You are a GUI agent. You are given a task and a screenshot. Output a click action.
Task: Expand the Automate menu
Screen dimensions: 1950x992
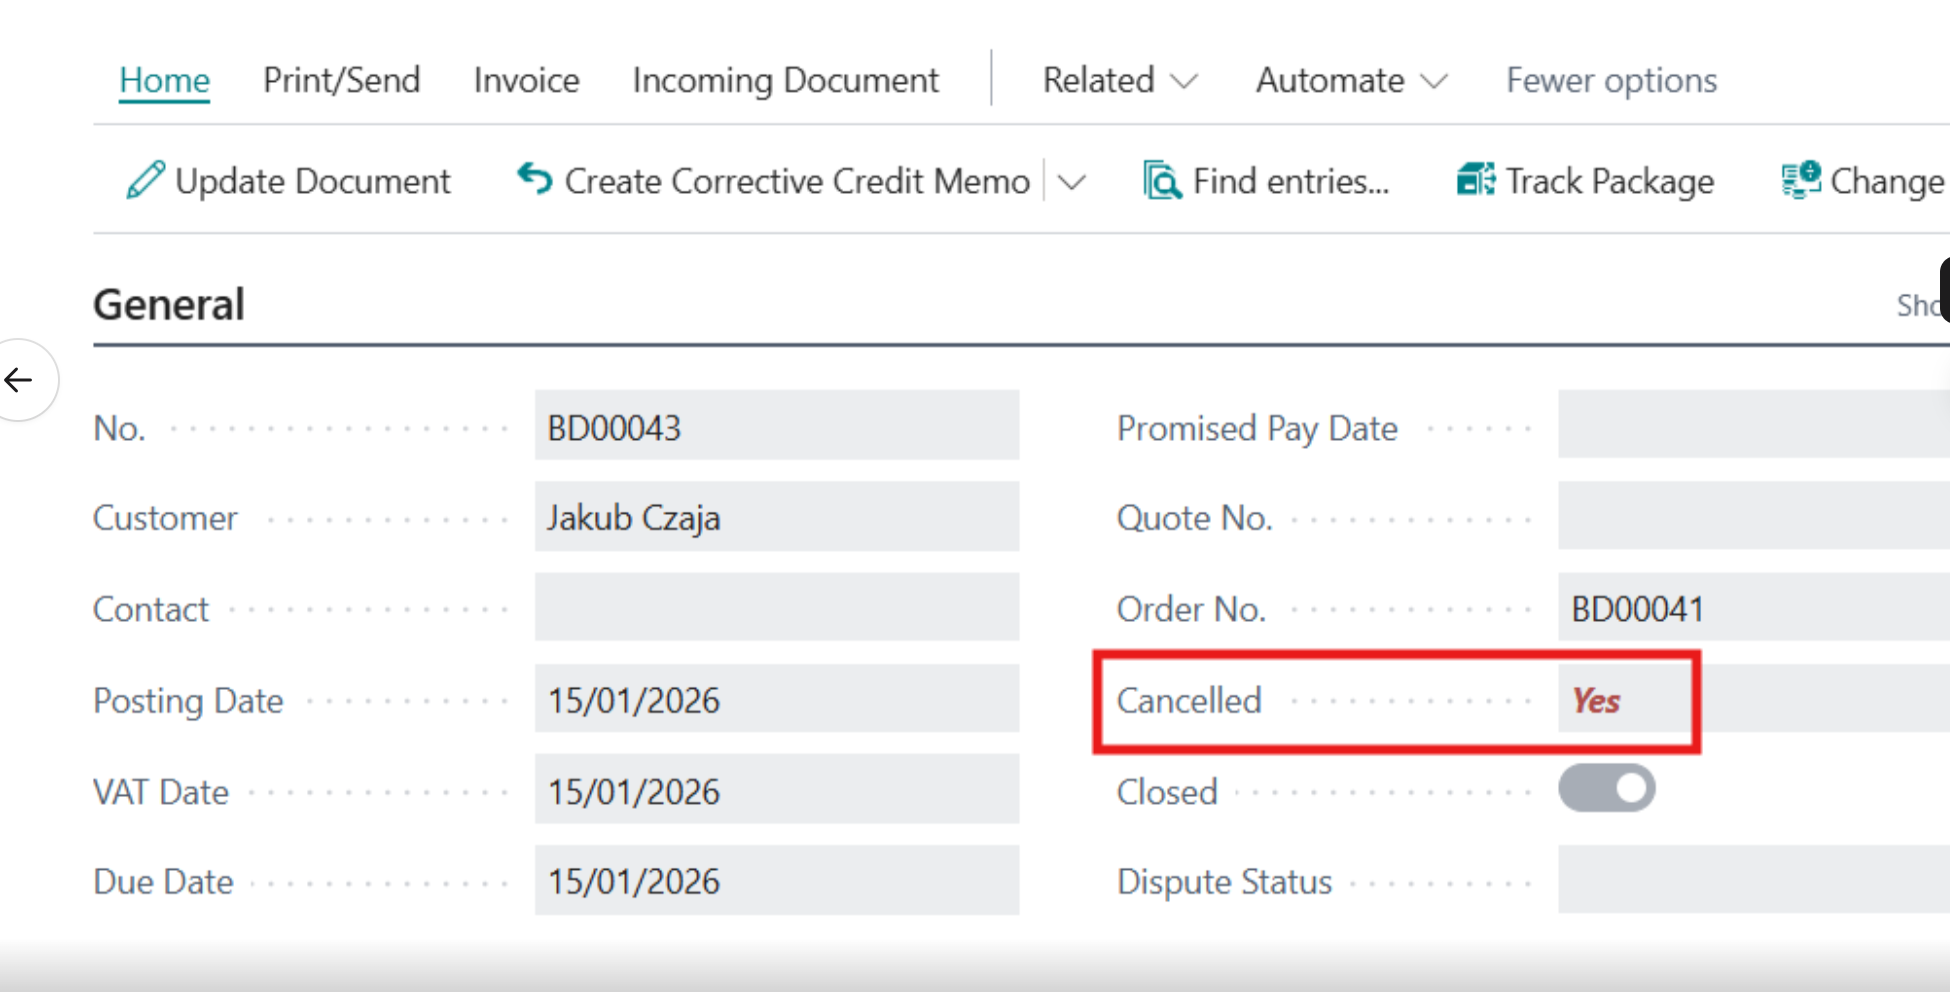tap(1352, 80)
